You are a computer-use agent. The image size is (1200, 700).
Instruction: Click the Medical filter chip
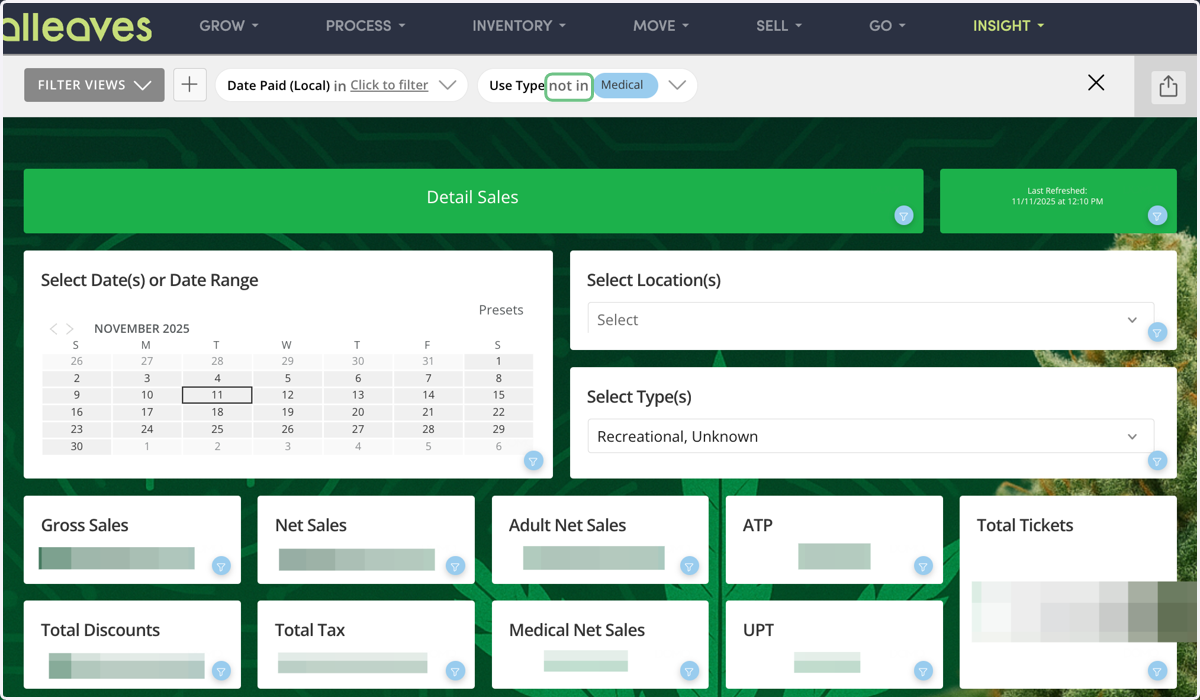coord(626,85)
